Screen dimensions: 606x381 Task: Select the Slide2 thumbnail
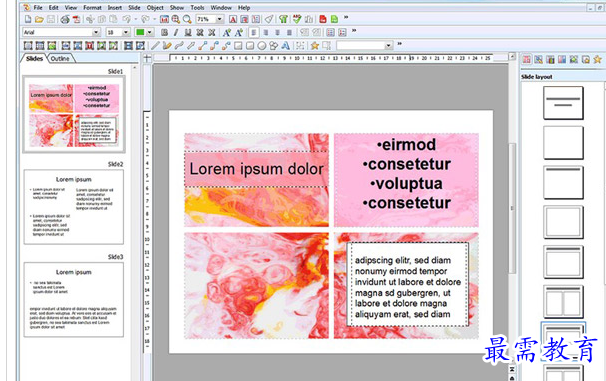(x=74, y=207)
